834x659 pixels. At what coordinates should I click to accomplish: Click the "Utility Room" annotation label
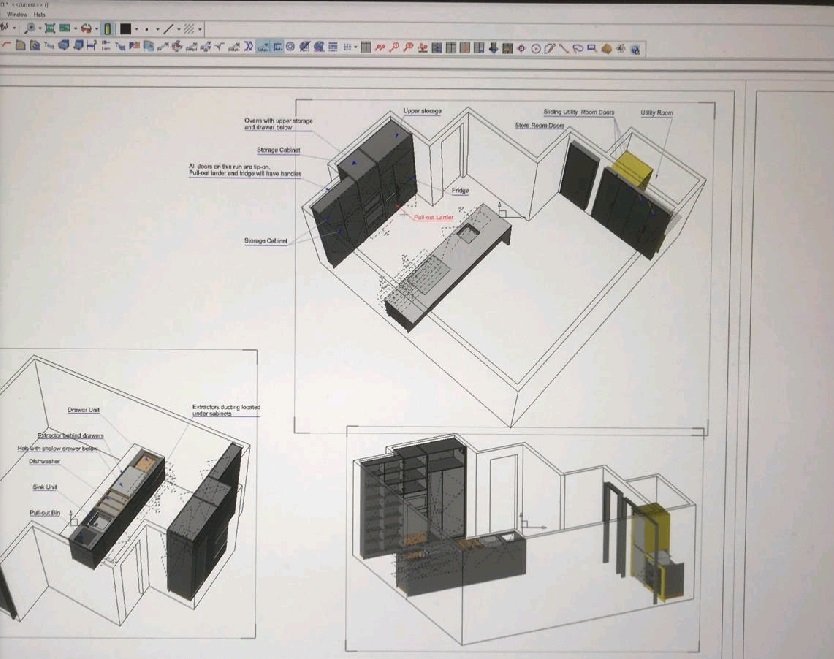click(656, 113)
